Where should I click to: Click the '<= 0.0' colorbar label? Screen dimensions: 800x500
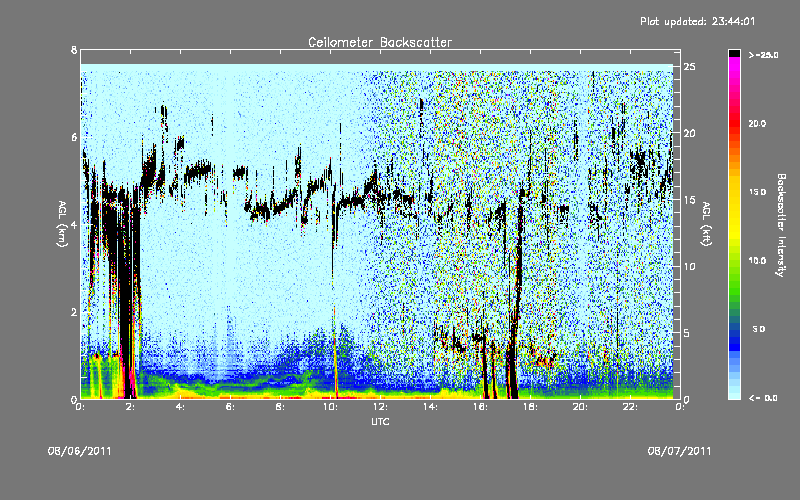[763, 398]
